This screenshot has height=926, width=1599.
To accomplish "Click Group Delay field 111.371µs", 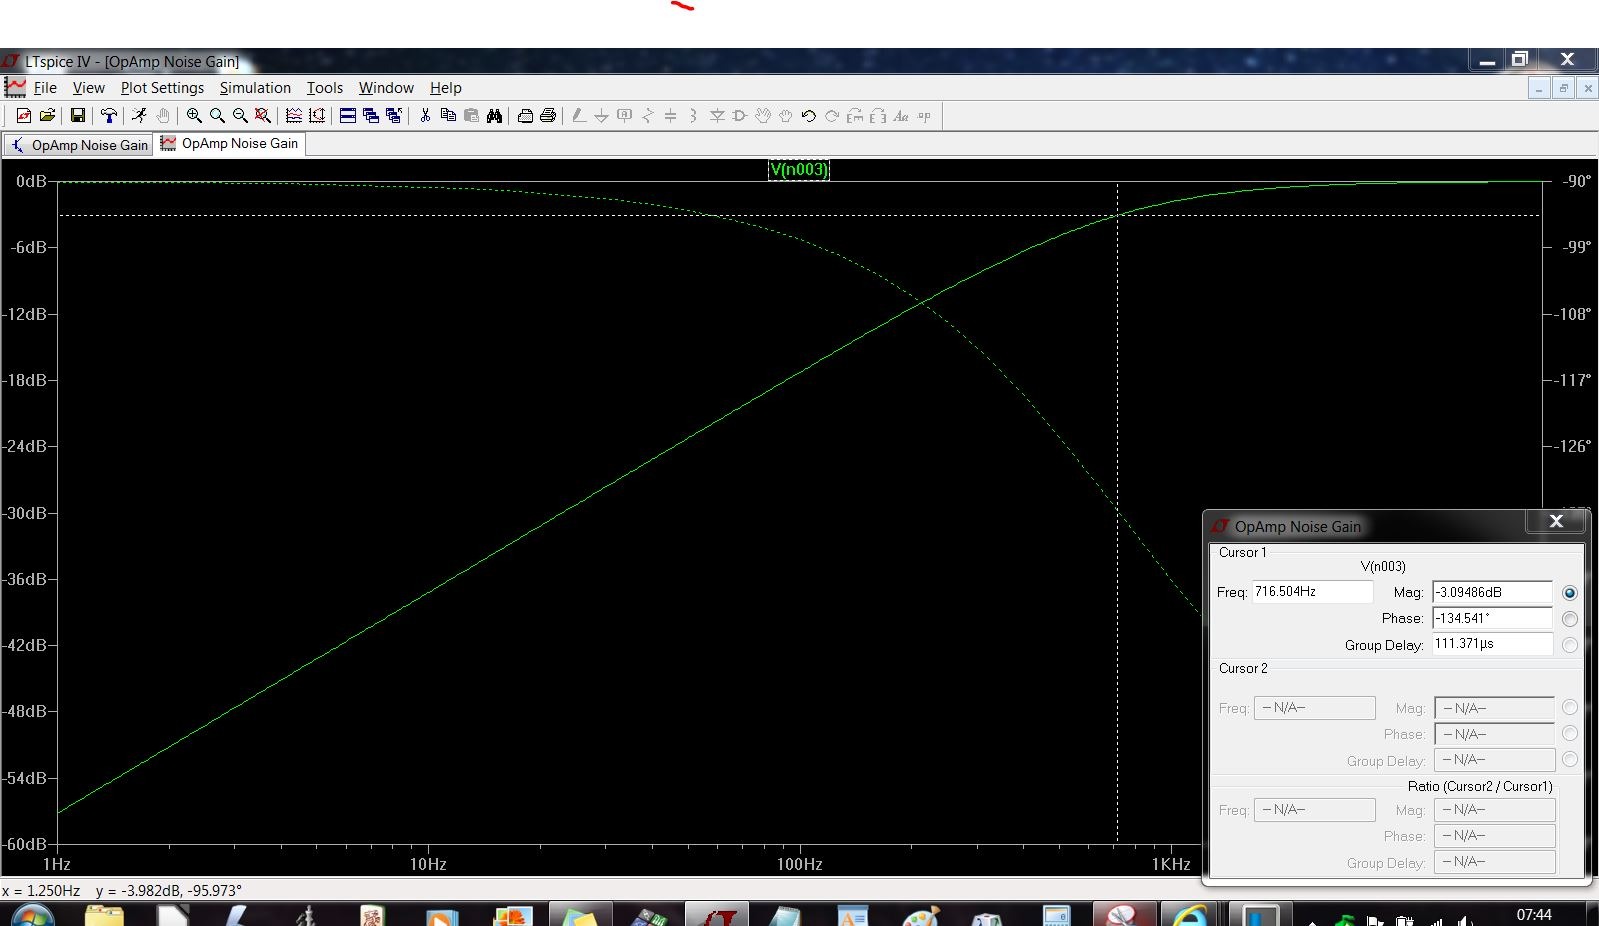I will point(1492,644).
